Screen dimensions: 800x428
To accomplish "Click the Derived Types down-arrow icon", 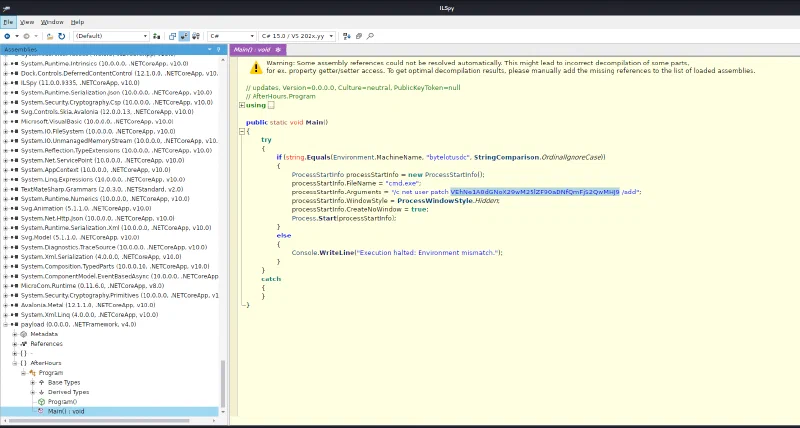I will pyautogui.click(x=42, y=392).
